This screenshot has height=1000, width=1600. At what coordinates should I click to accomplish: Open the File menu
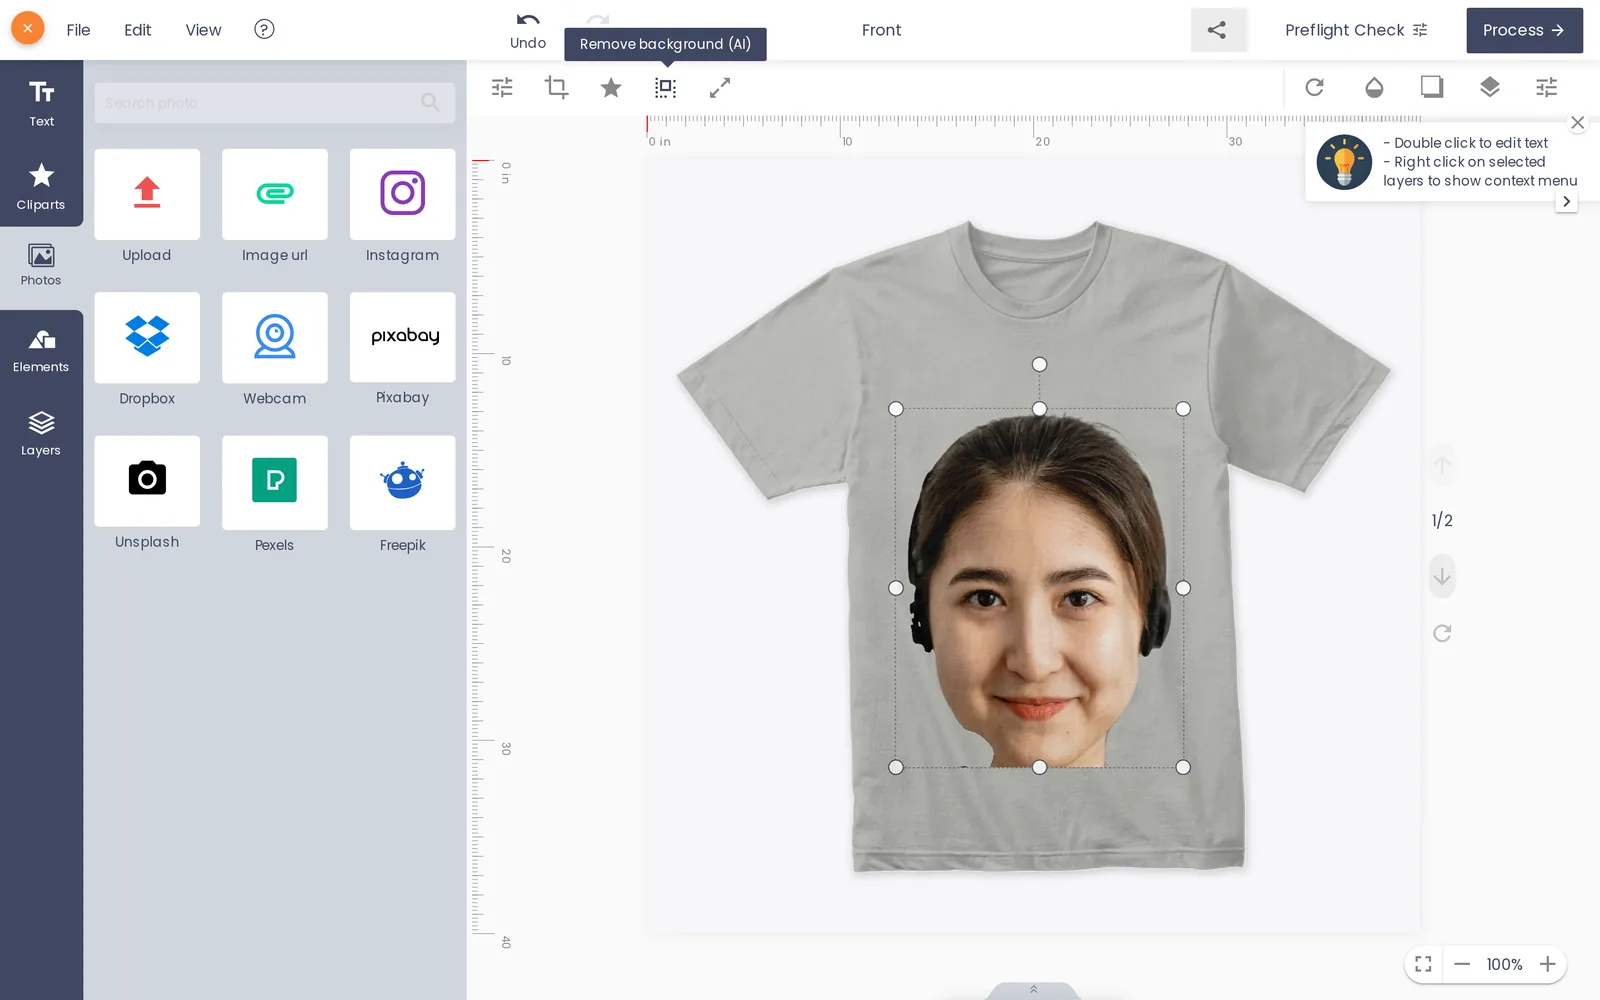[x=78, y=30]
